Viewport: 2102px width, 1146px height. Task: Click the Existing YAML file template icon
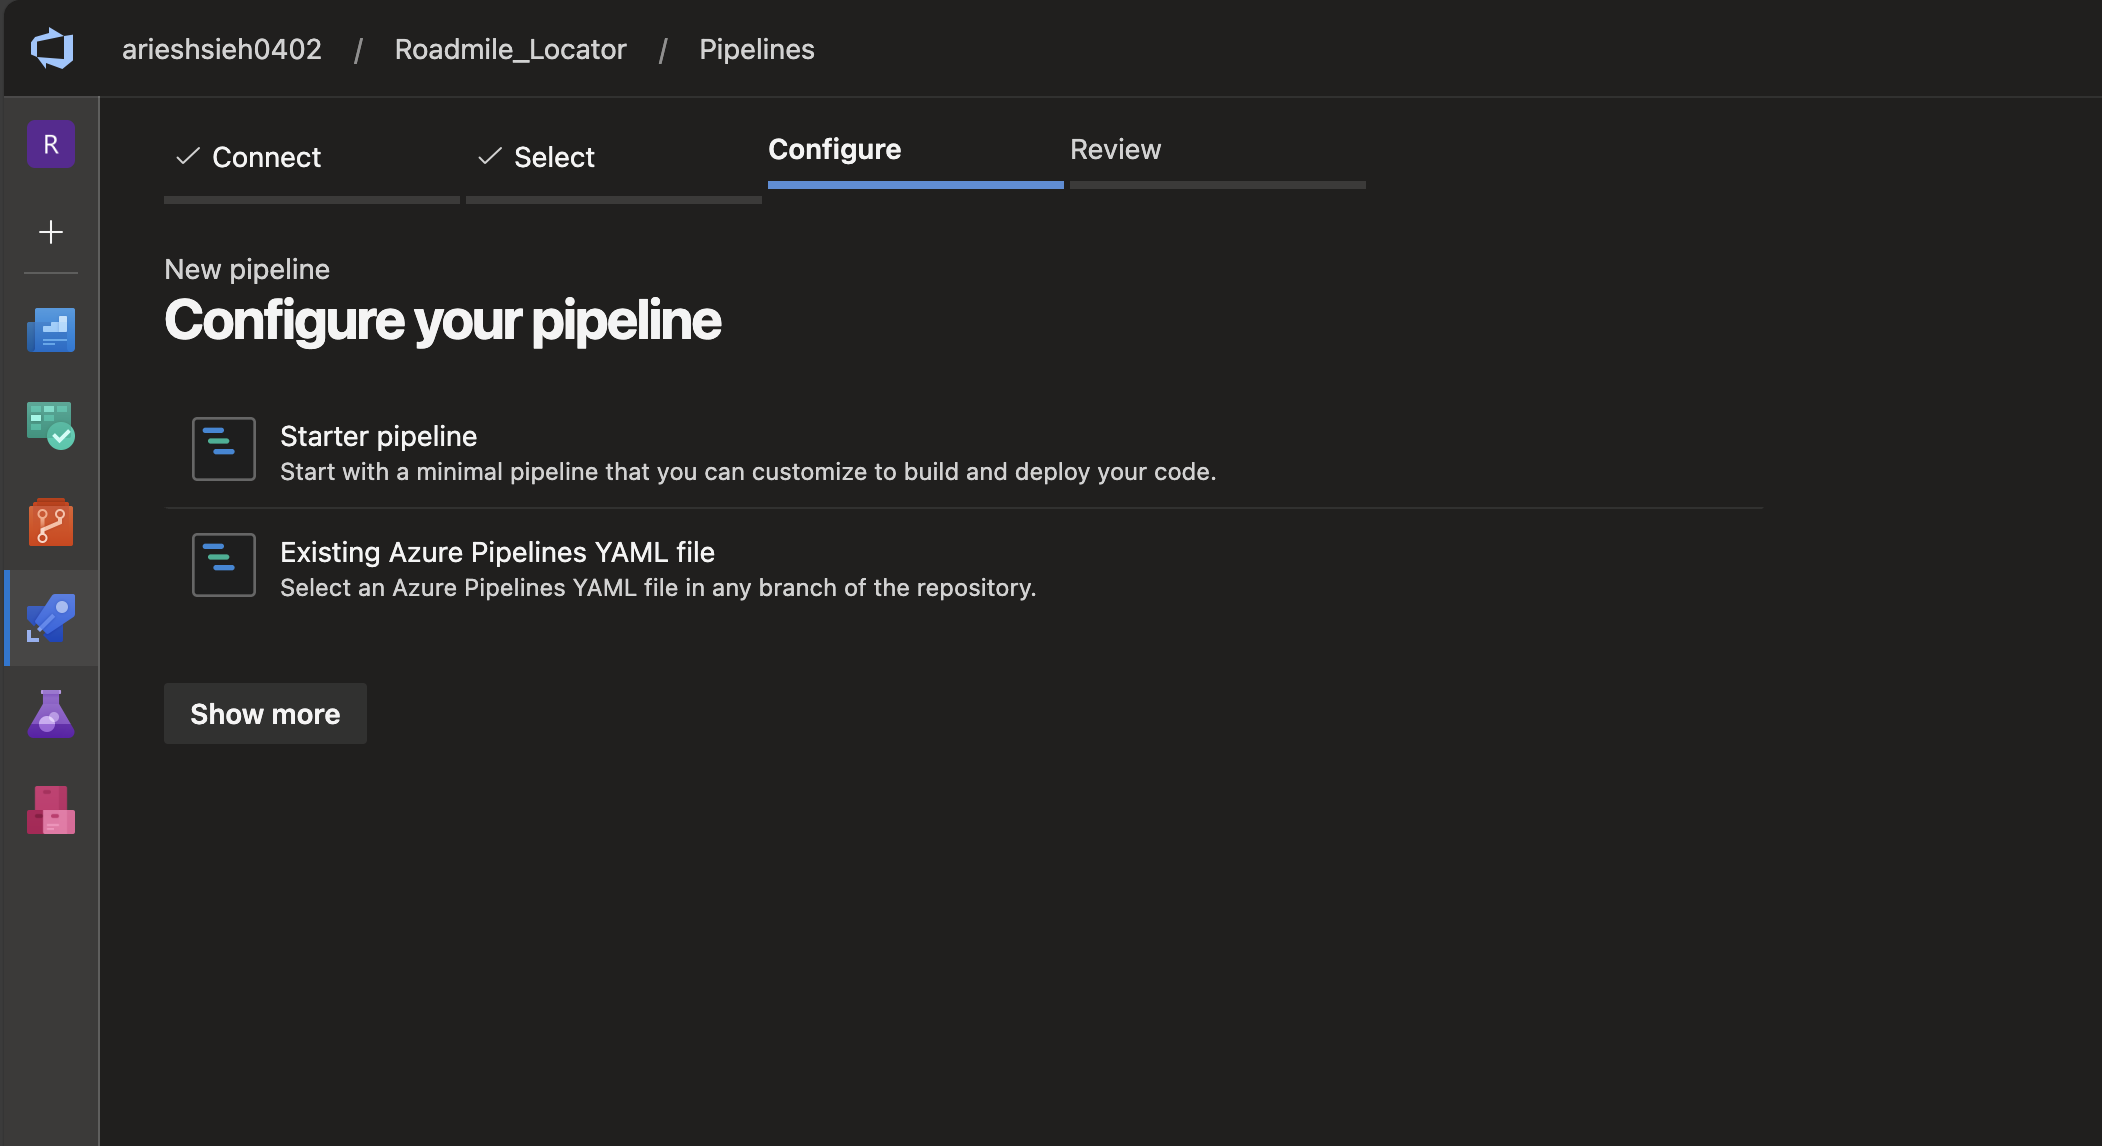coord(224,565)
